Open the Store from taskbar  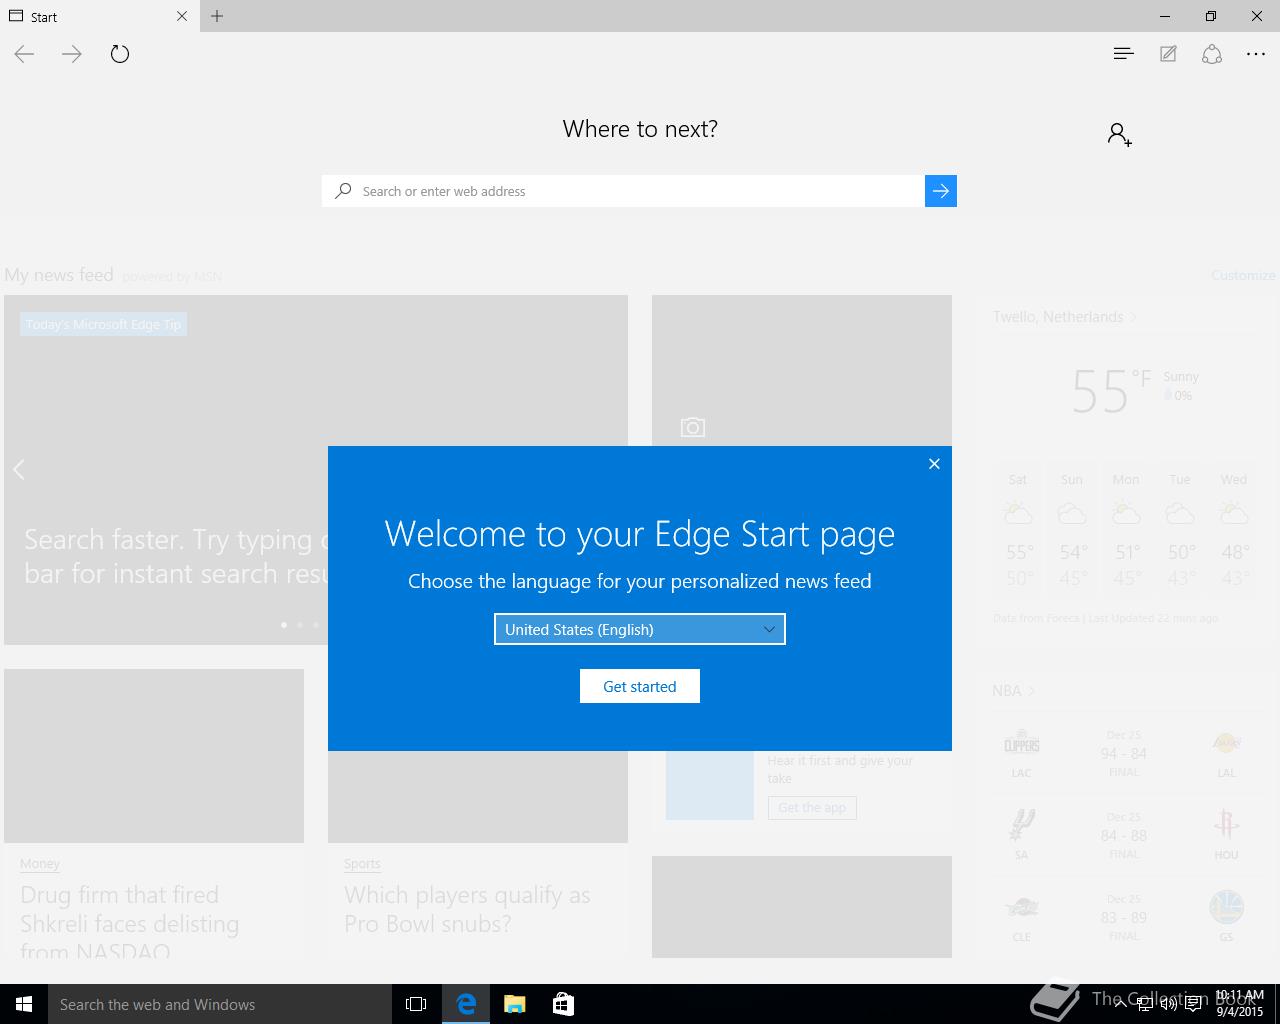[x=562, y=1004]
